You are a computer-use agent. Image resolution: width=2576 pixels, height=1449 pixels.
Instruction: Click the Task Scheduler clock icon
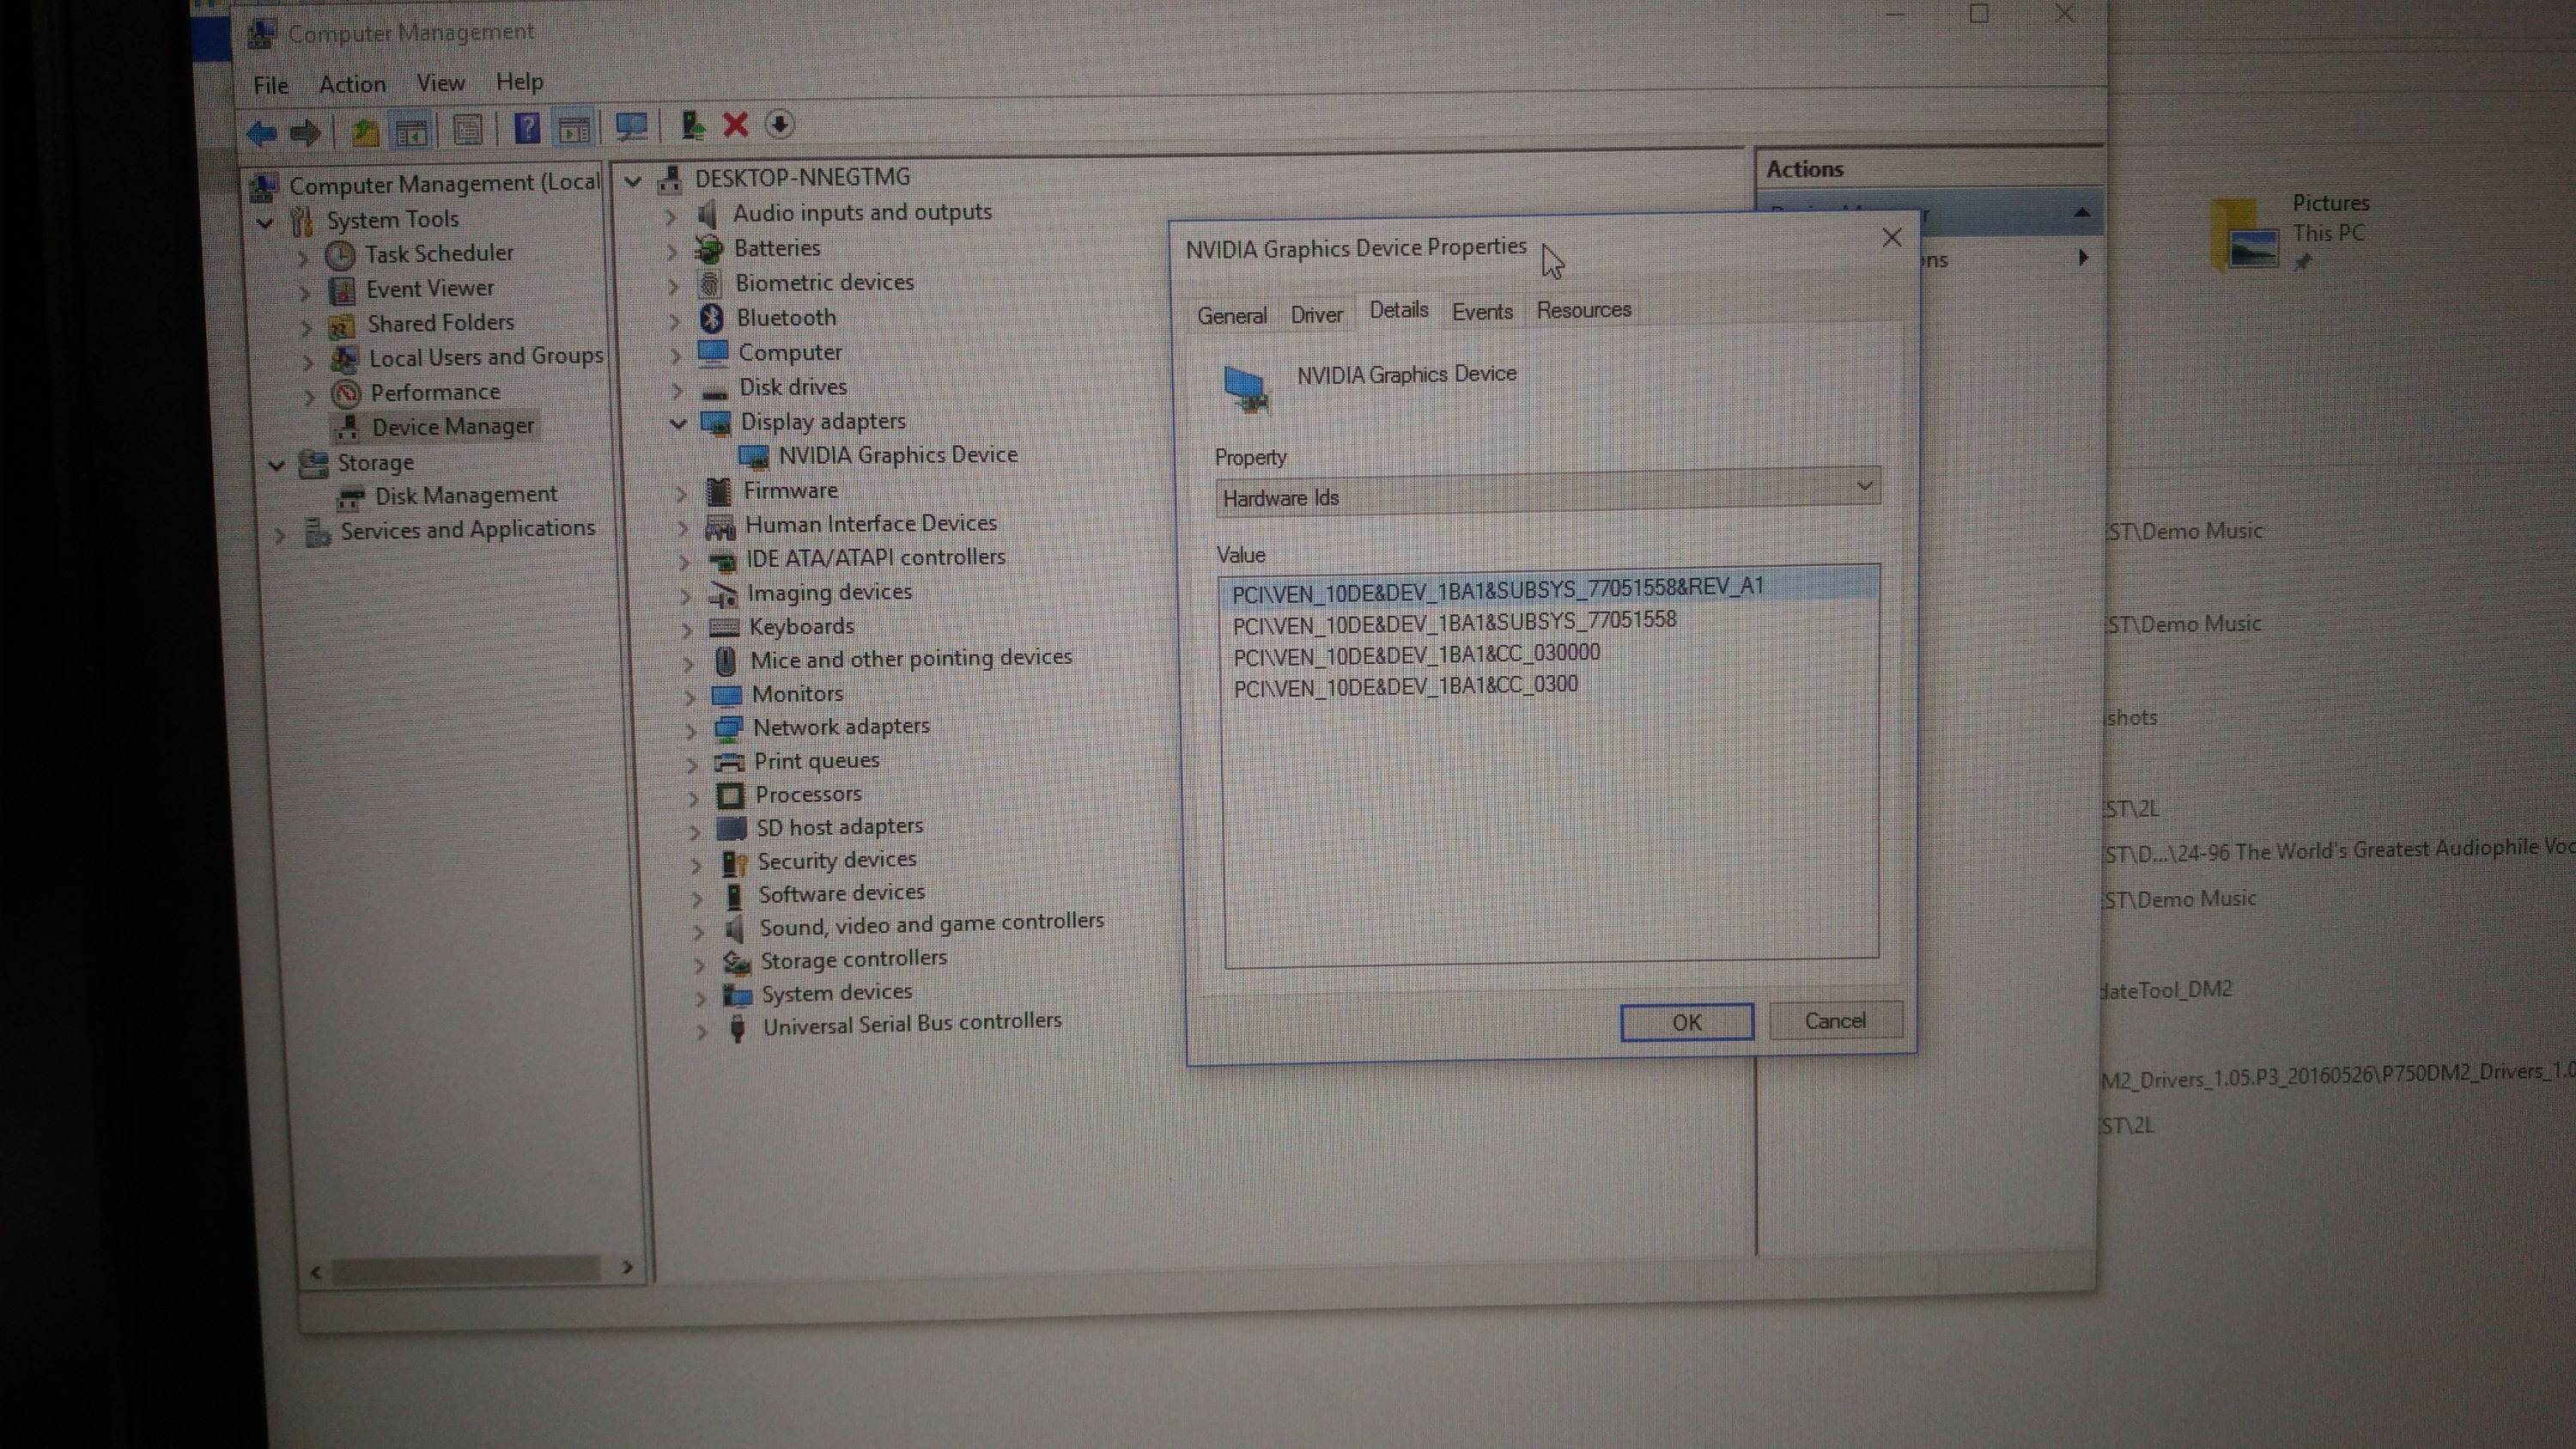340,256
